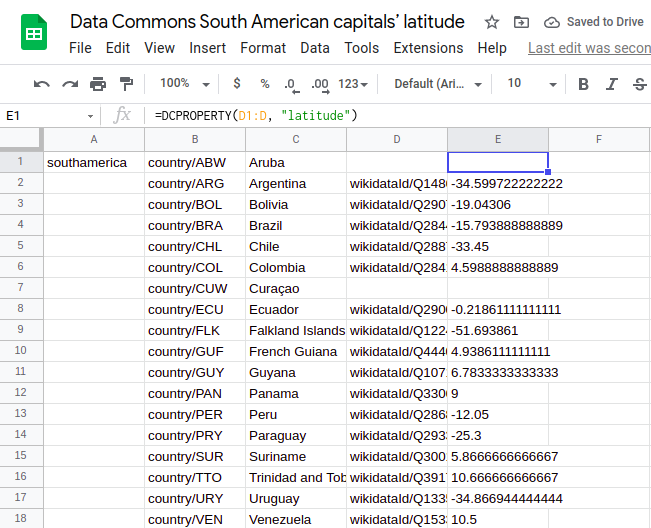Select Ecuador's wikidataId cell

(397, 310)
